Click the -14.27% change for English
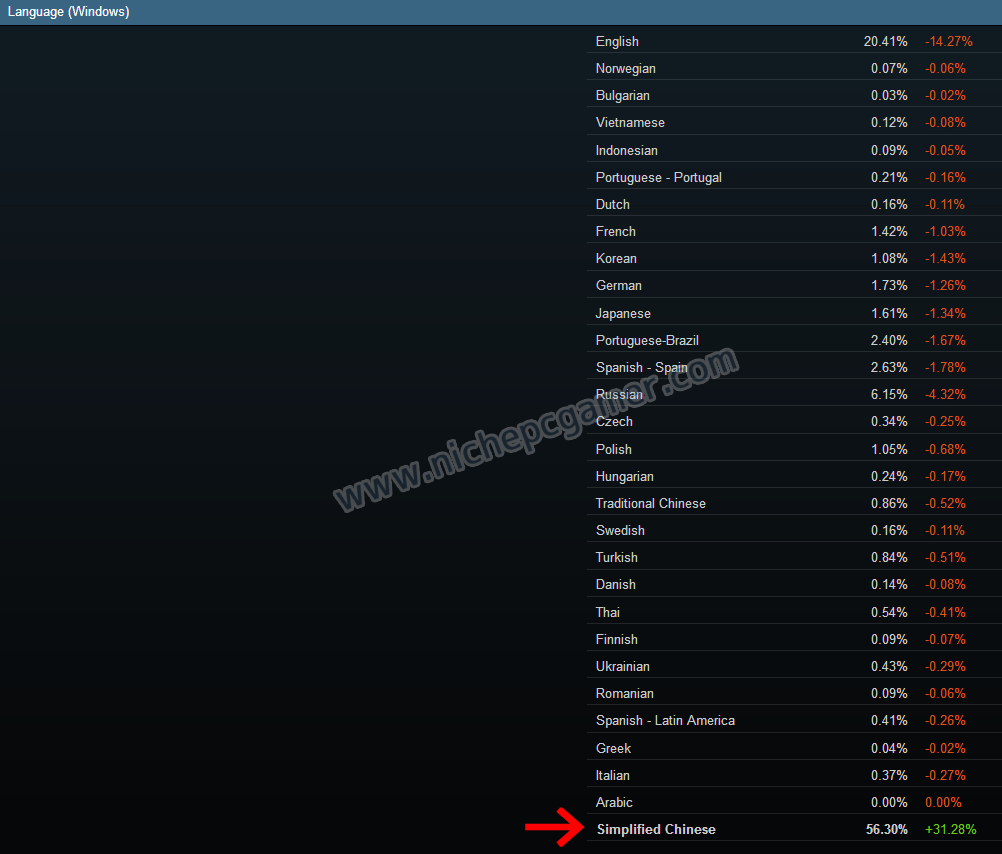 (949, 41)
